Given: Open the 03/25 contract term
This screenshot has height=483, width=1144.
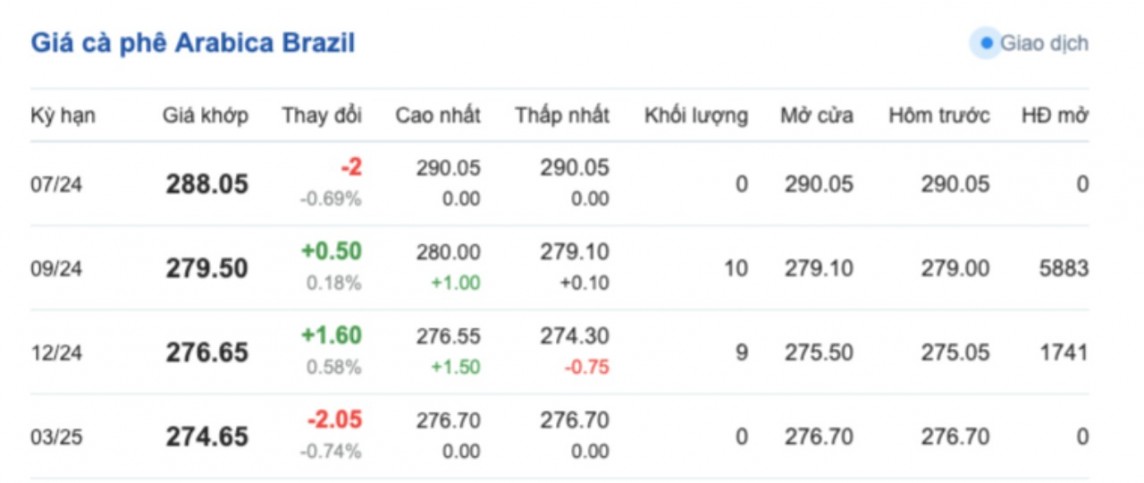Looking at the screenshot, I should pyautogui.click(x=55, y=437).
